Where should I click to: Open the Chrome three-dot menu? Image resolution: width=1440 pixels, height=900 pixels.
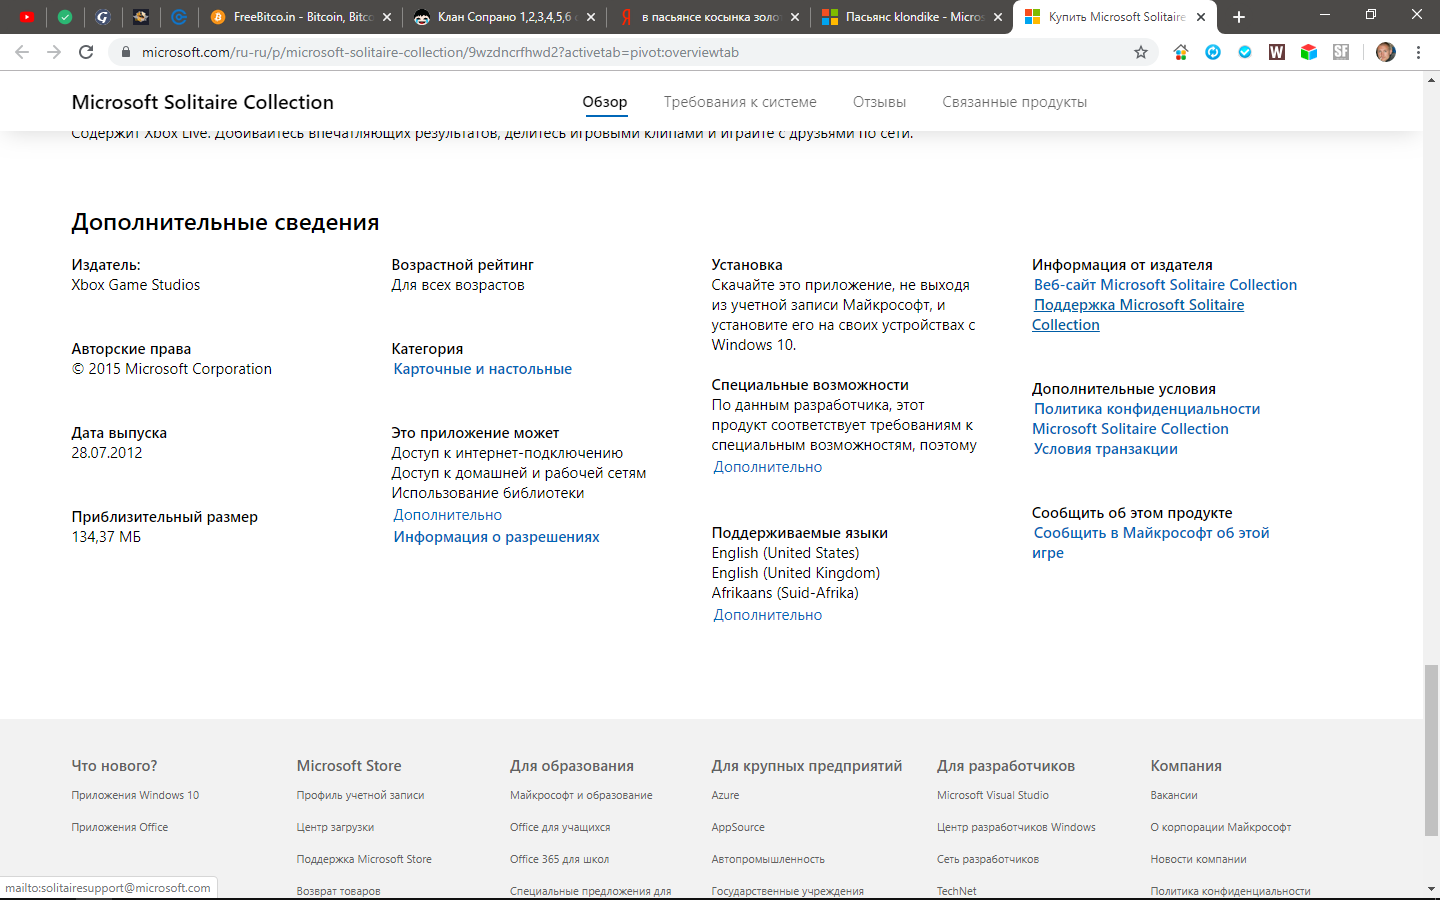pyautogui.click(x=1418, y=52)
